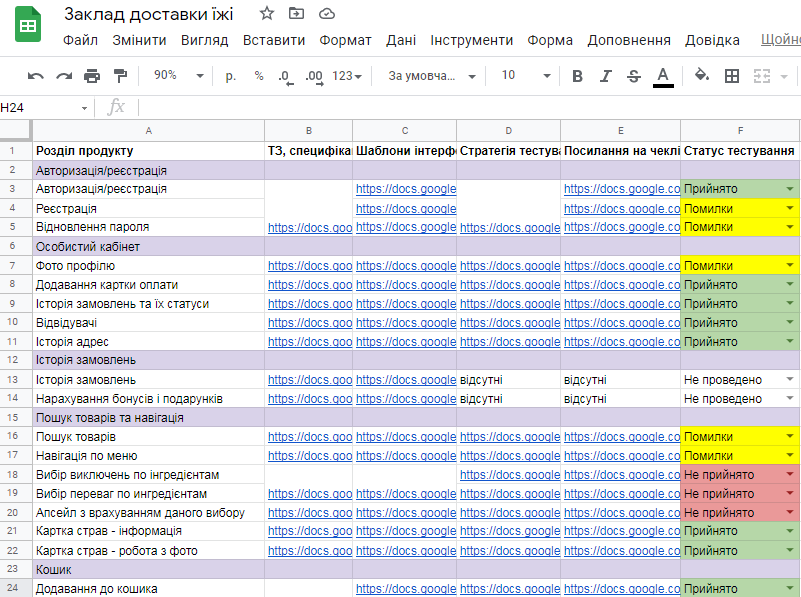Undo the last action
The width and height of the screenshot is (801, 597).
tap(35, 76)
